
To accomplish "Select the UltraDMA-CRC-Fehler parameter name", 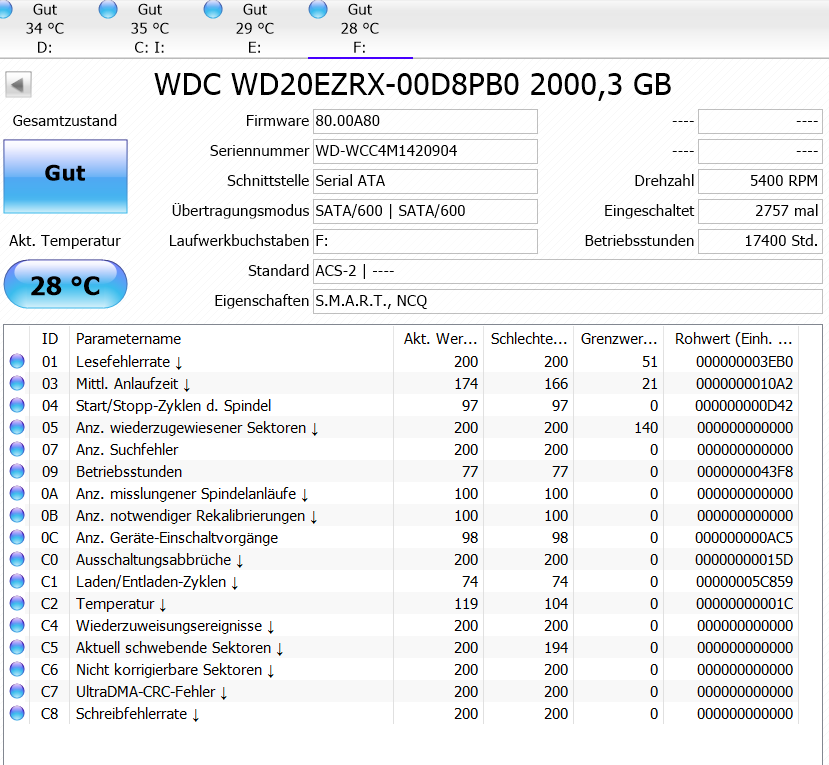I will tap(152, 692).
